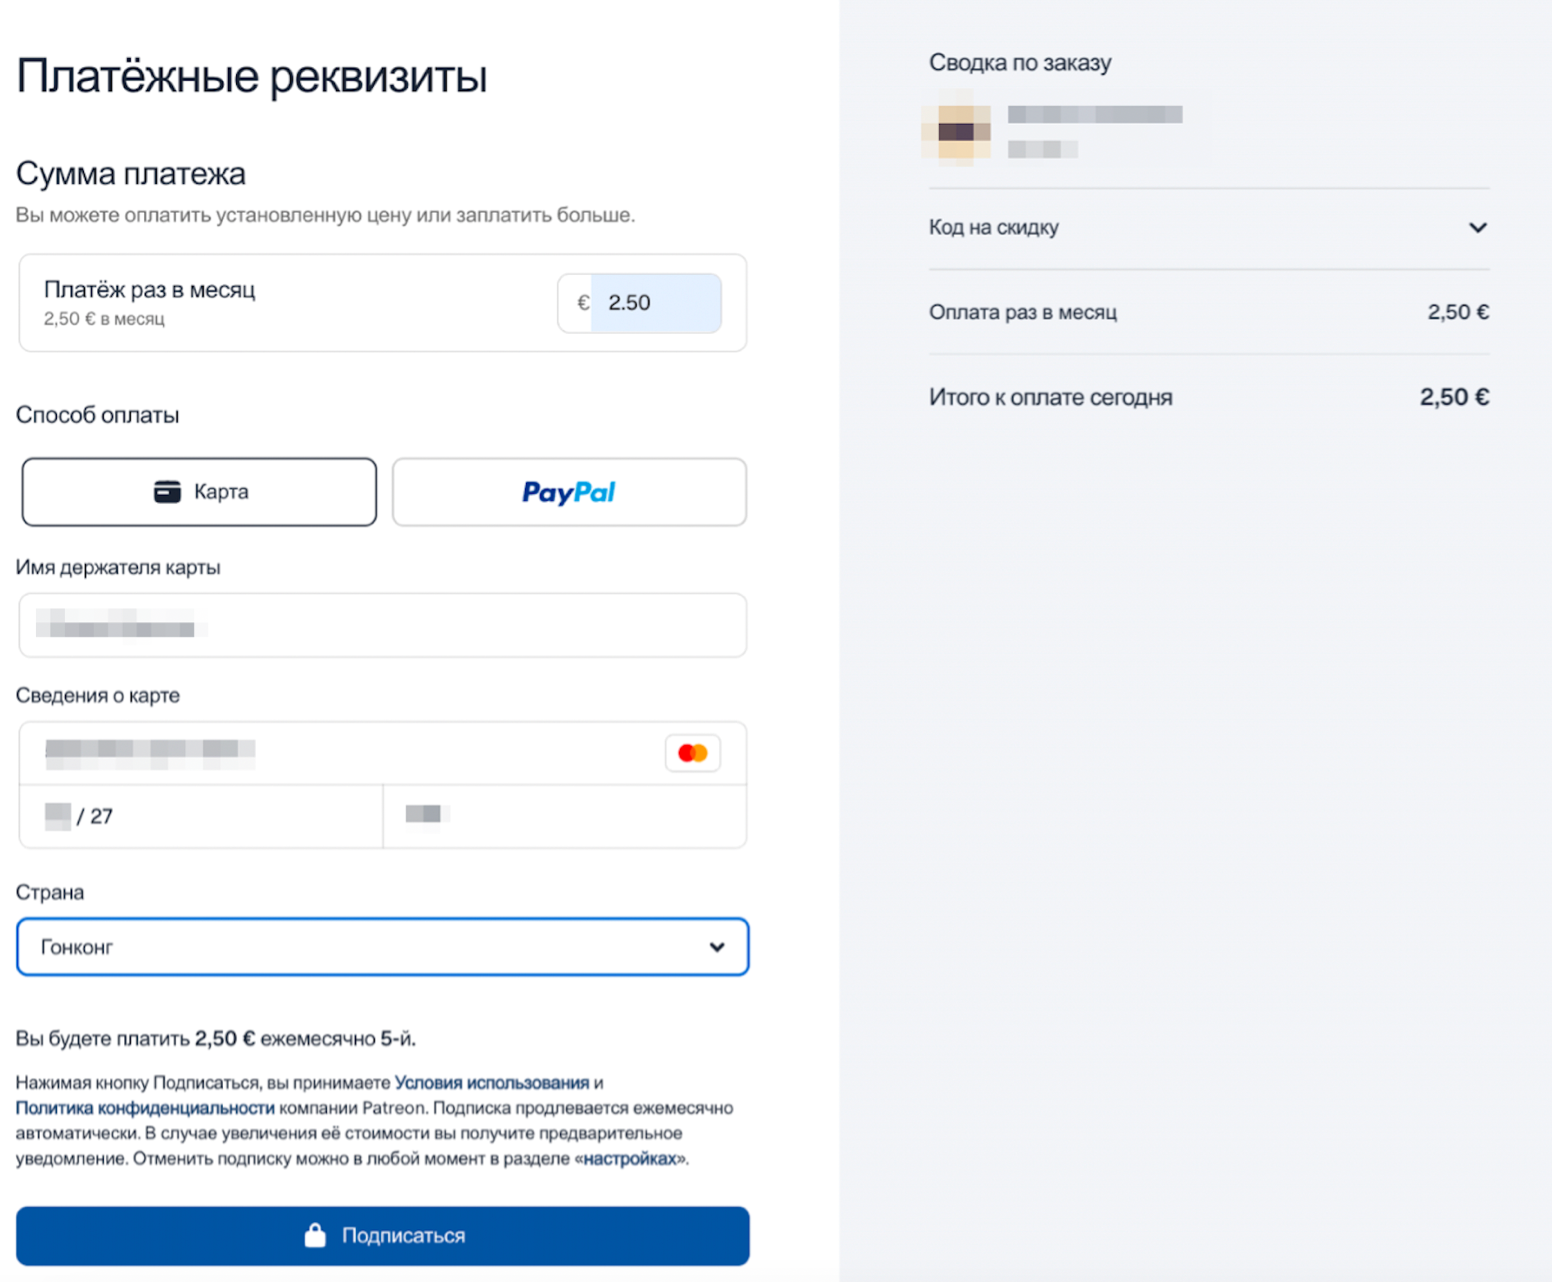Select Карта payment method
The width and height of the screenshot is (1552, 1282).
pos(199,492)
